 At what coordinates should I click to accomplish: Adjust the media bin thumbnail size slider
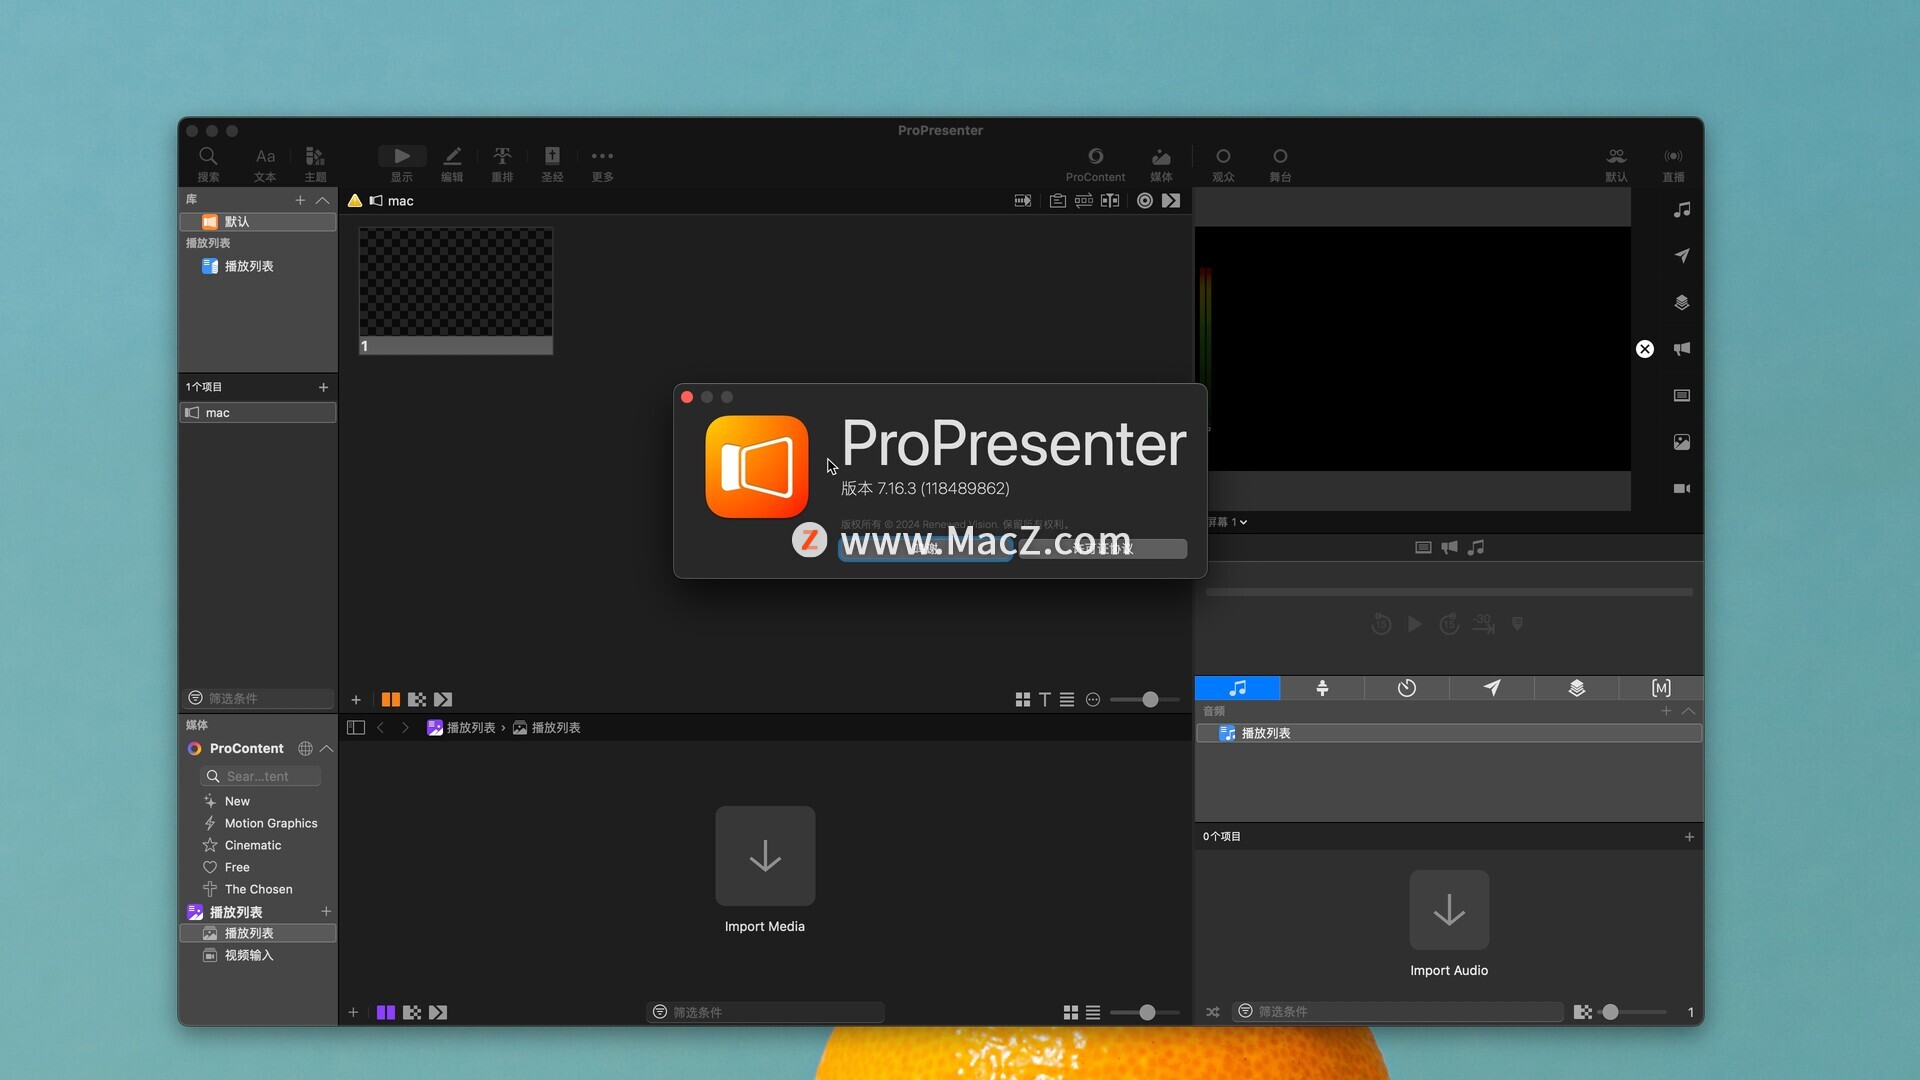point(1146,1013)
